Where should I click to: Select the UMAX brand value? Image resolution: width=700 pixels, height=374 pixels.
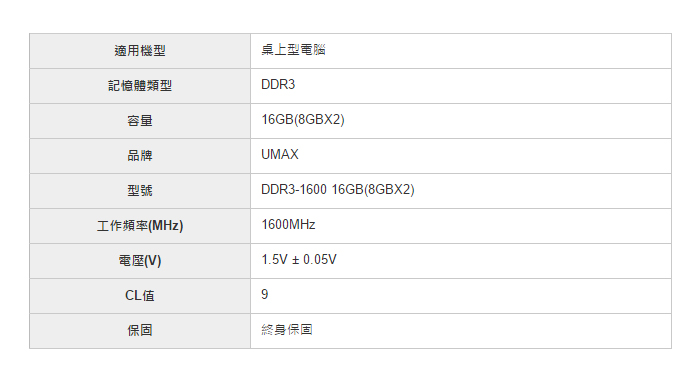pos(279,154)
